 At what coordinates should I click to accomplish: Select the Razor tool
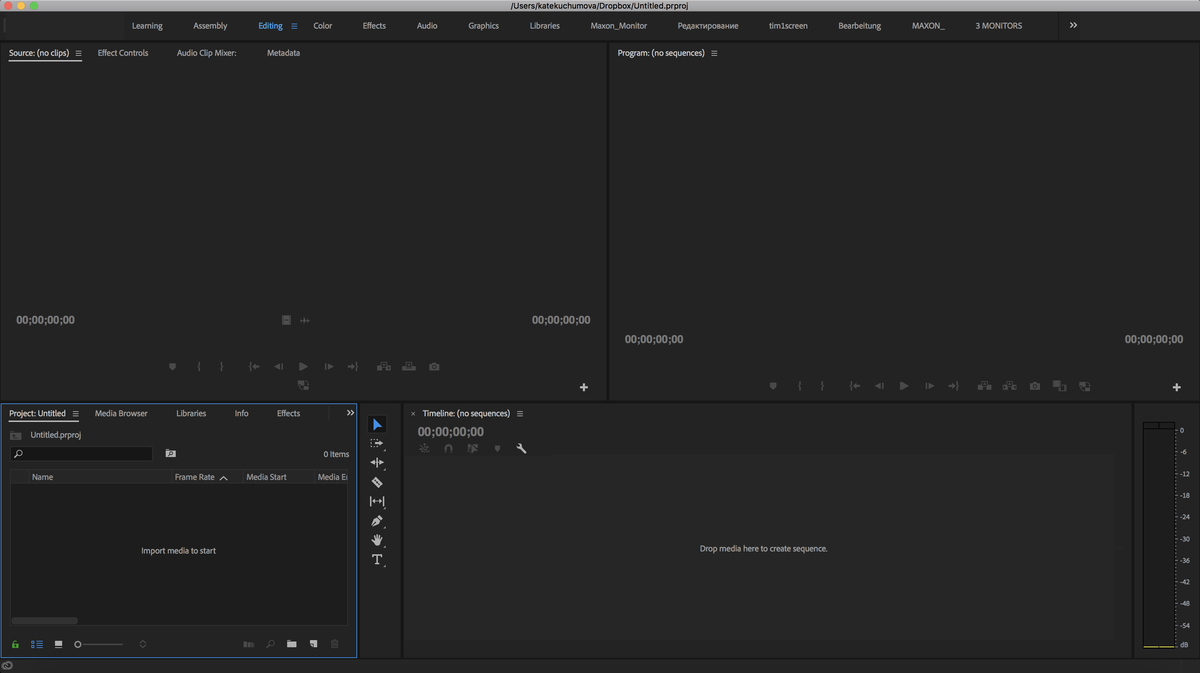click(377, 482)
